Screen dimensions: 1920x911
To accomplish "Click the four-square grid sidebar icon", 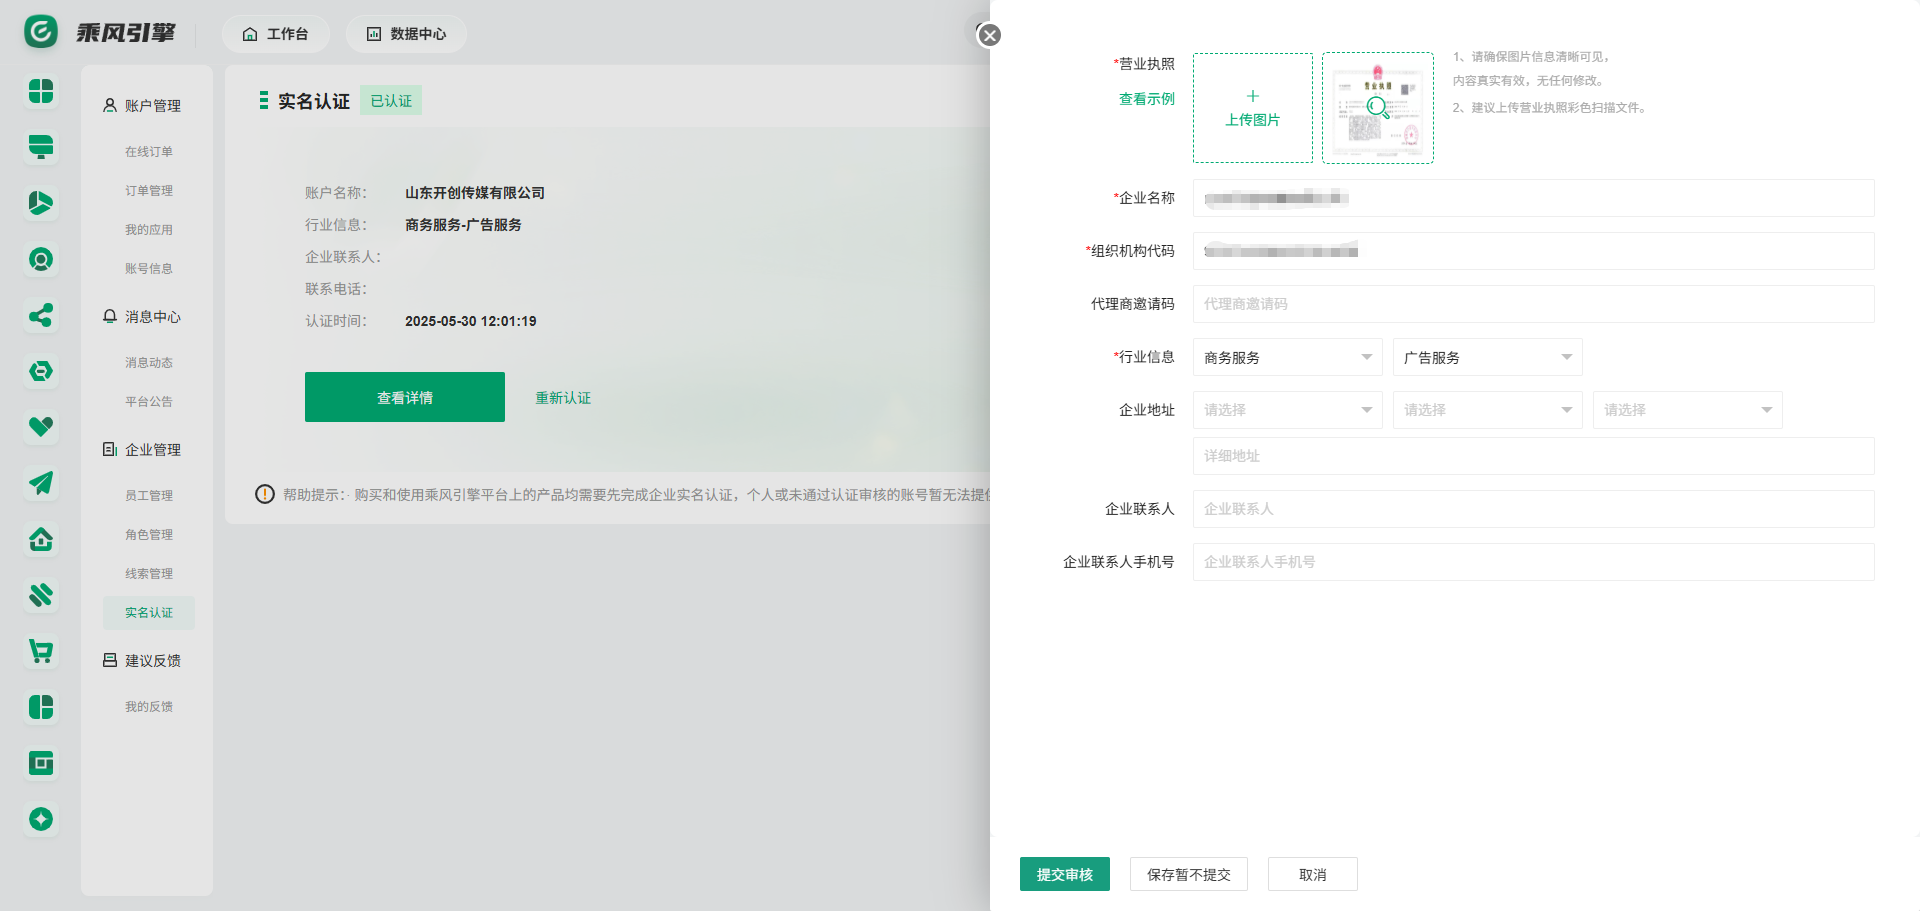I will click(41, 92).
